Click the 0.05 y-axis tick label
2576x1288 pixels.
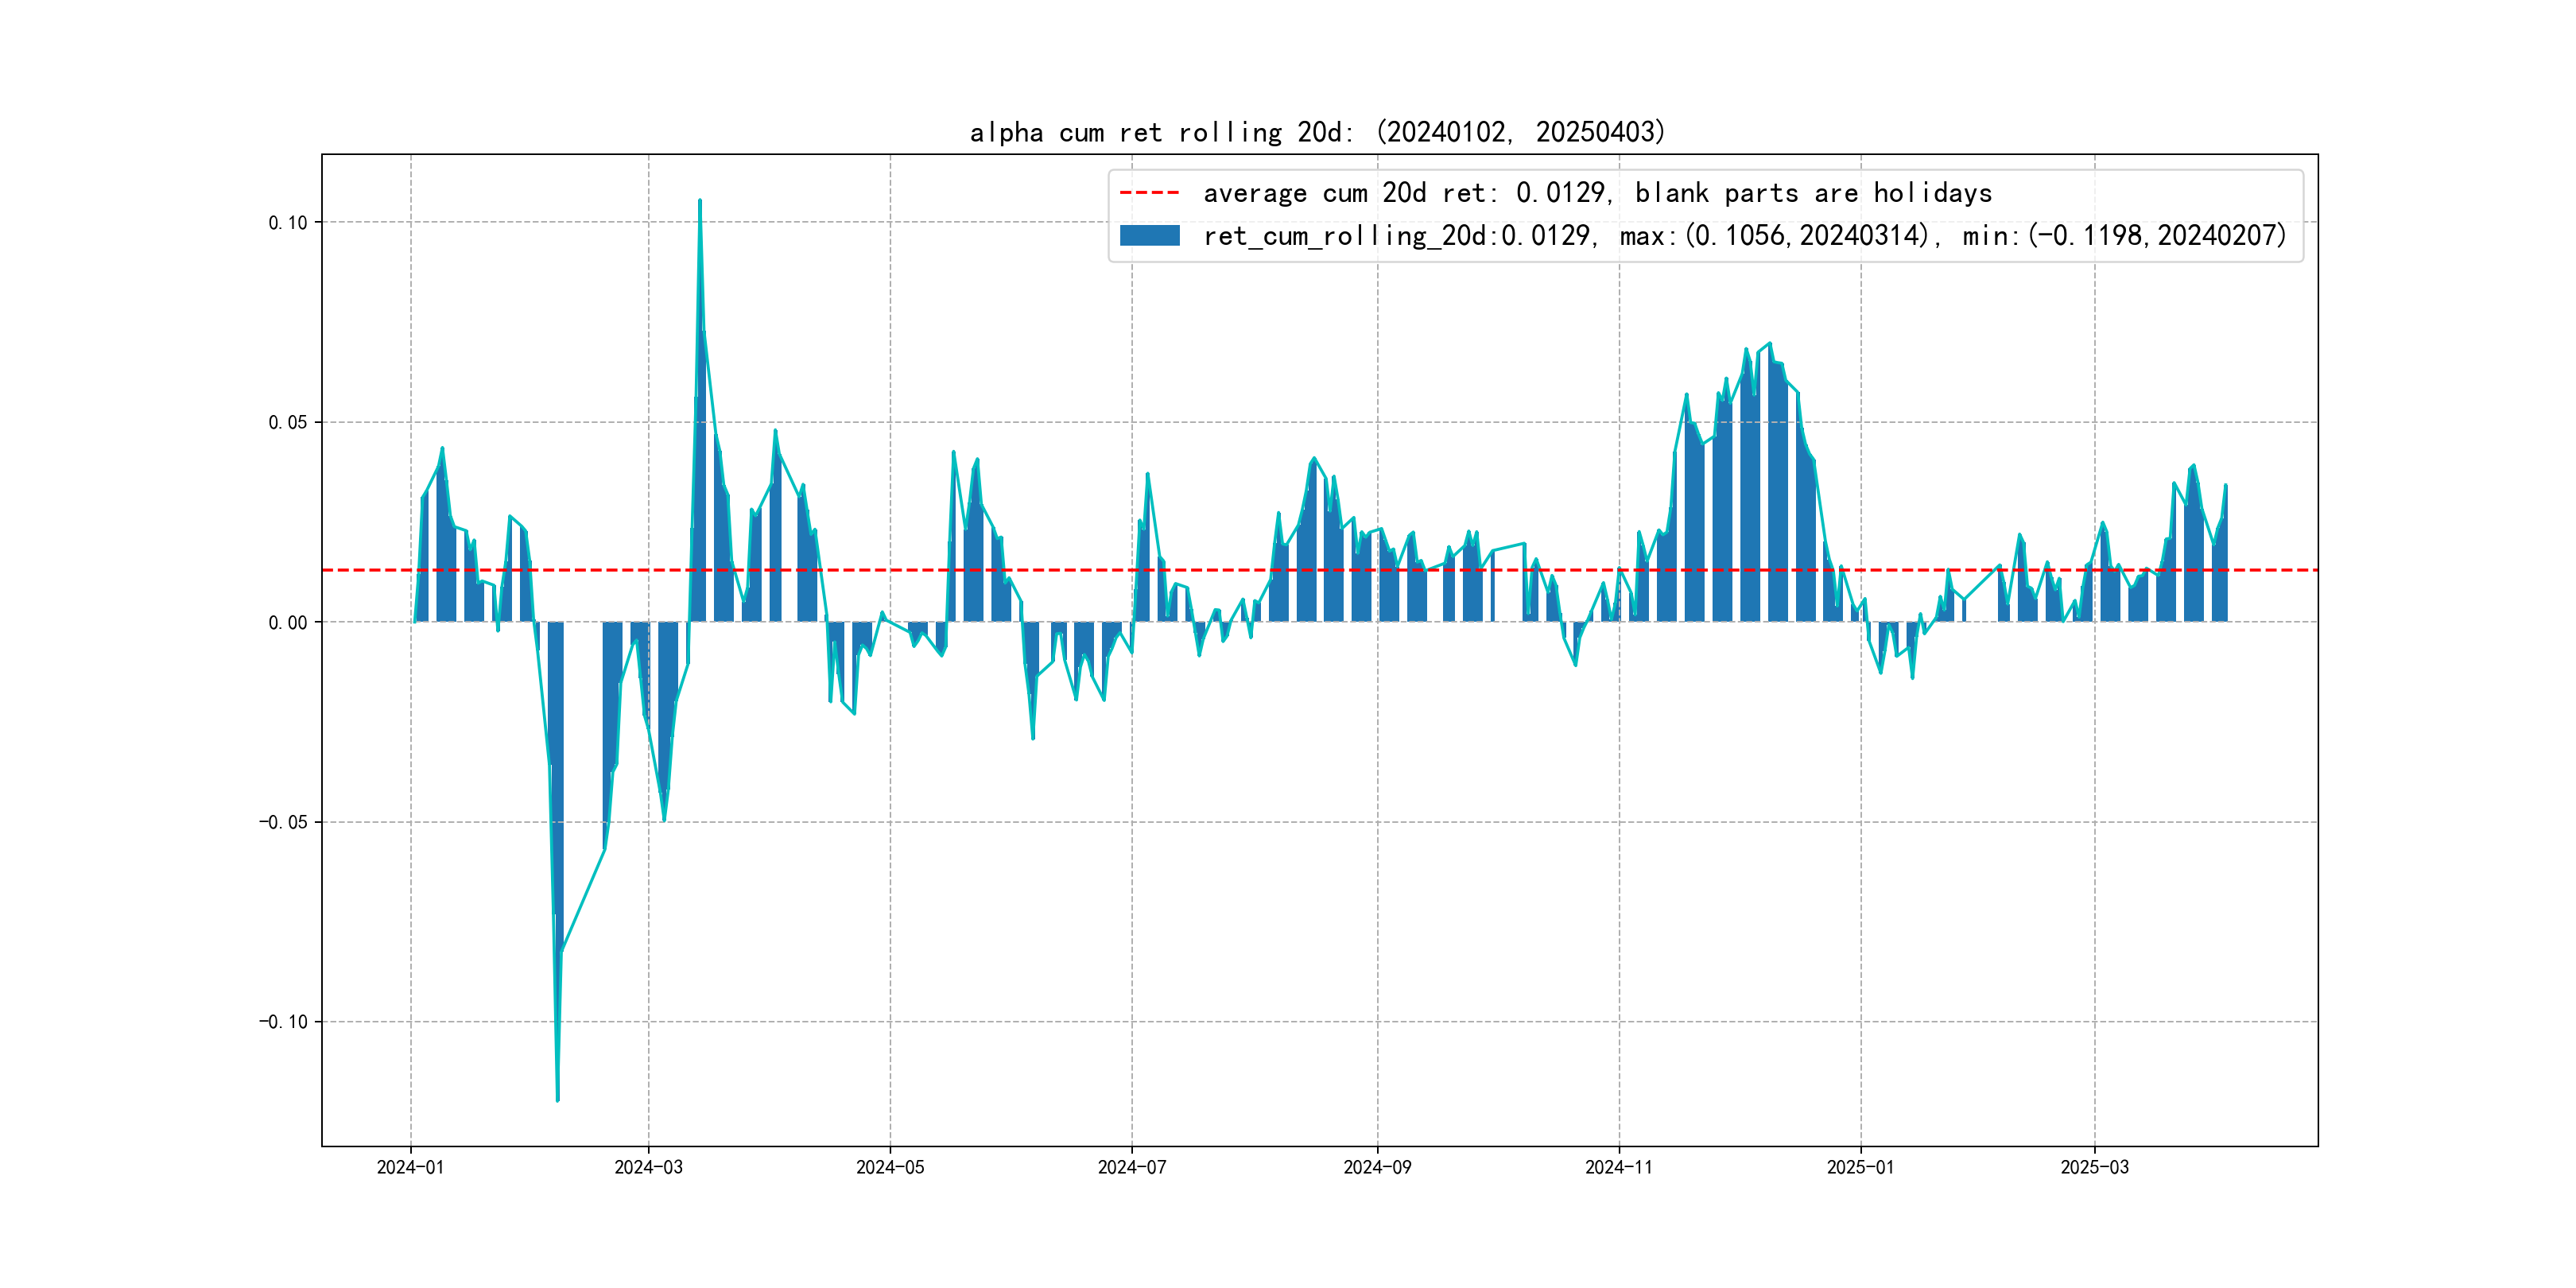[x=288, y=422]
